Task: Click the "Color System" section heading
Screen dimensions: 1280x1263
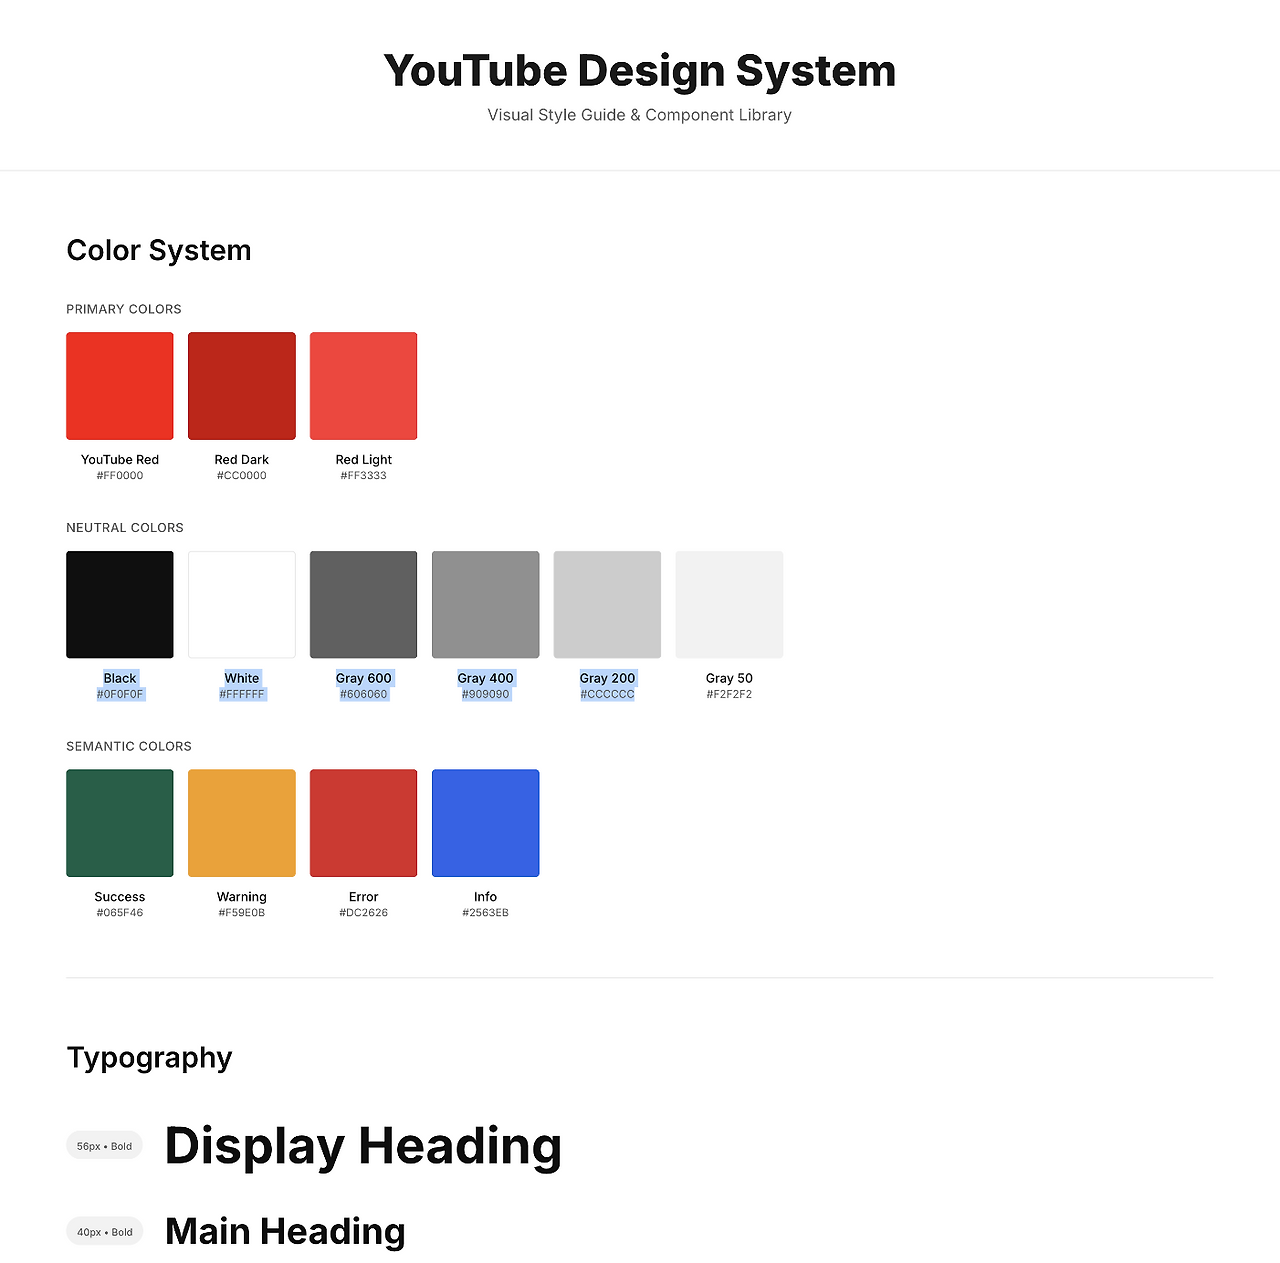Action: pos(159,250)
